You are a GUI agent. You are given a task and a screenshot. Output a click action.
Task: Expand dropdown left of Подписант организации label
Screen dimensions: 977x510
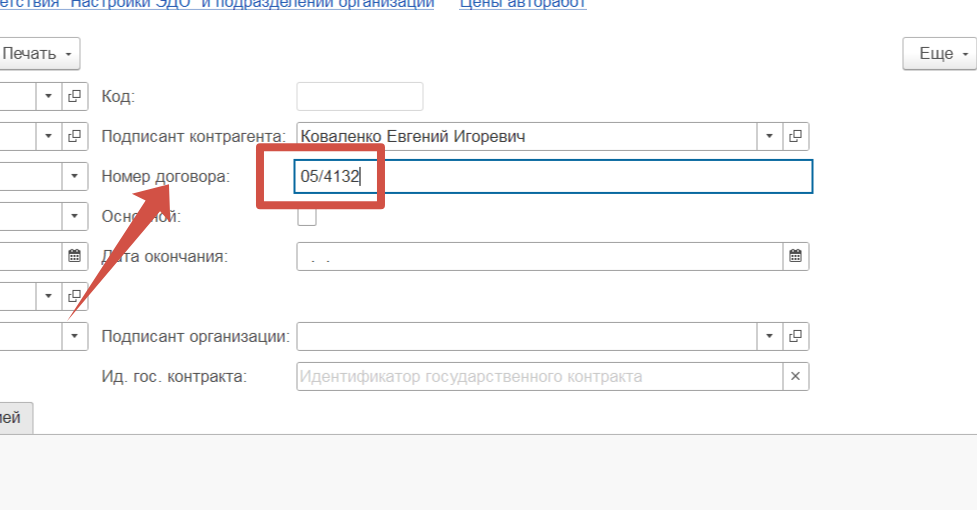point(75,336)
